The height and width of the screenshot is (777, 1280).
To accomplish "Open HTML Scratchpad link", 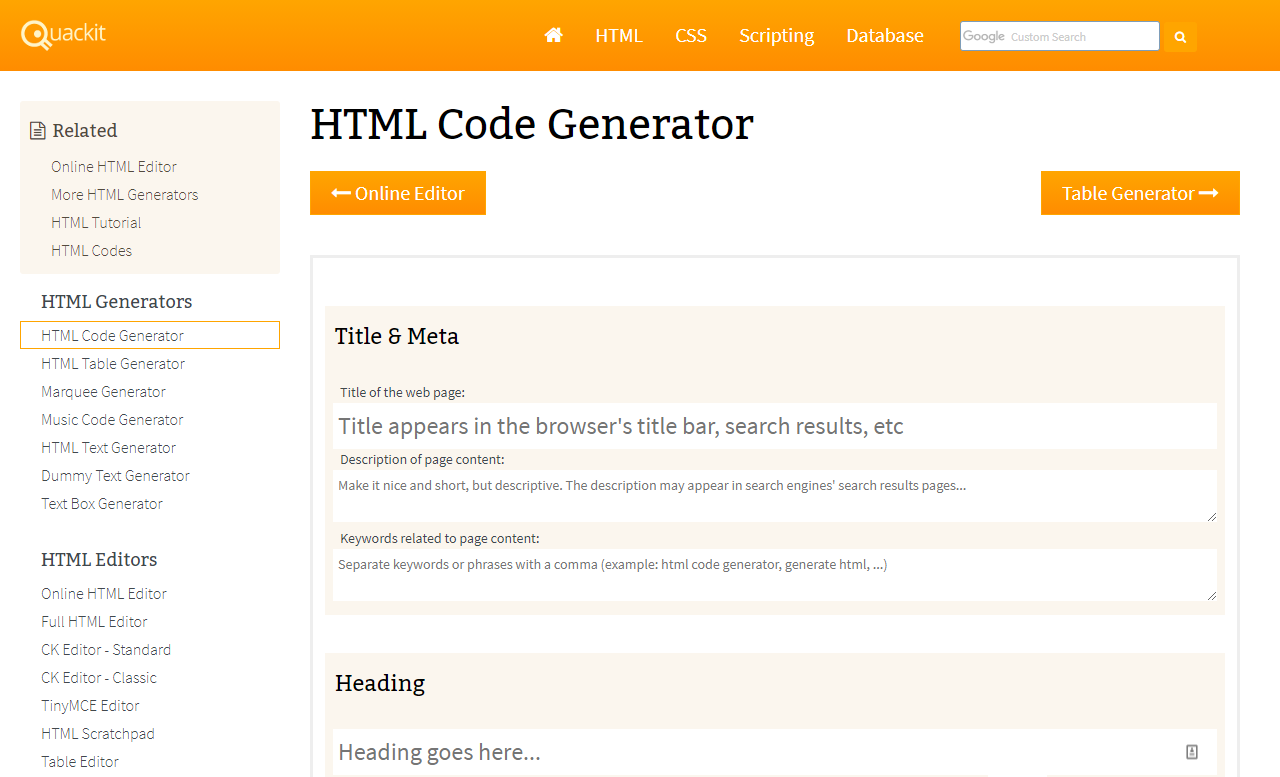I will tap(98, 733).
